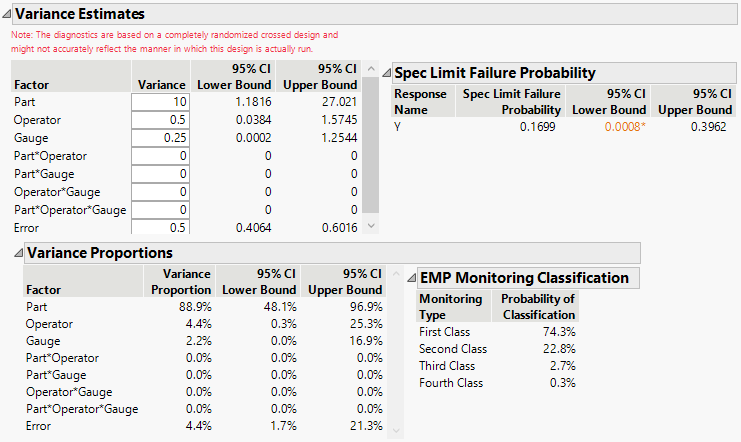The height and width of the screenshot is (442, 741).
Task: Click the Part variance input field
Action: 159,102
